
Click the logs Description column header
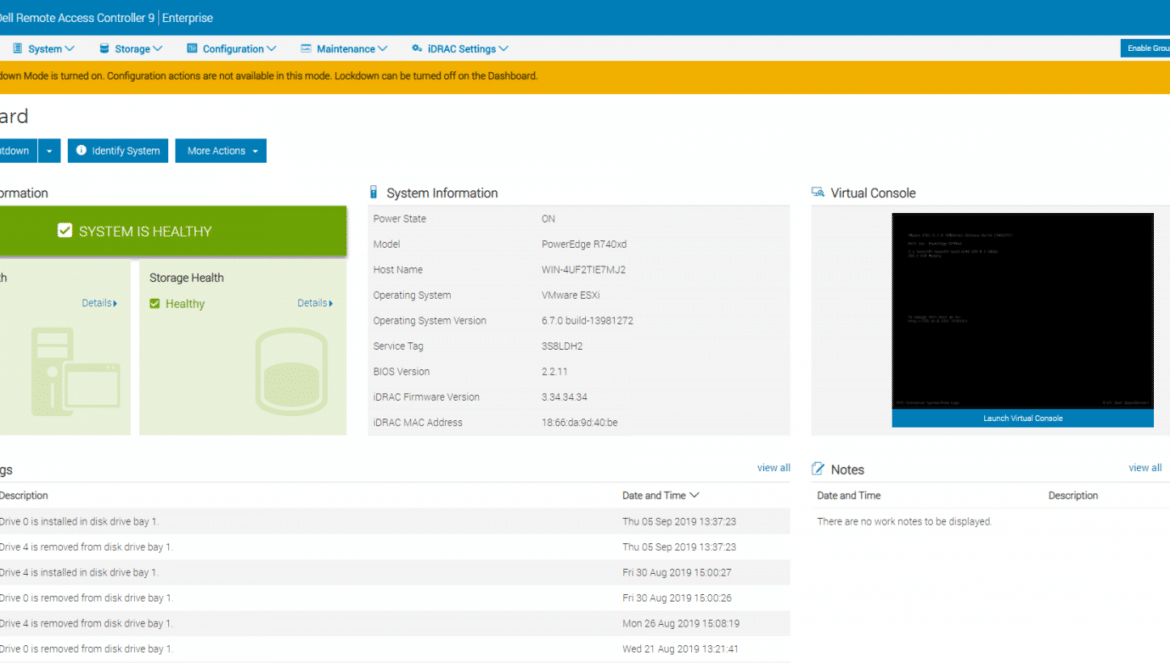pyautogui.click(x=24, y=495)
